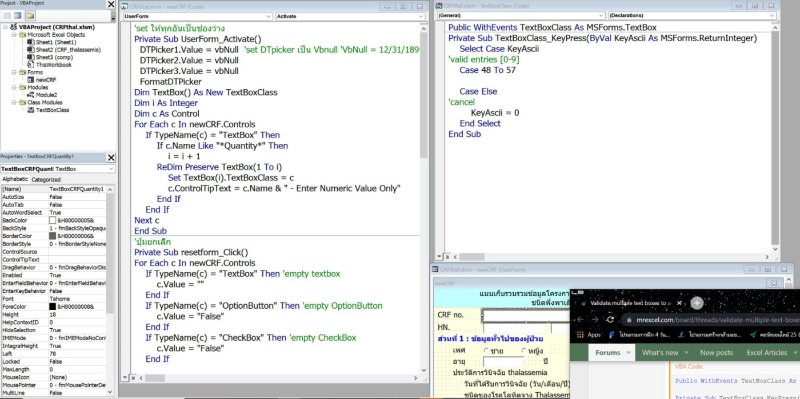Click the อายุ text box on form
This screenshot has height=399, width=800.
point(504,362)
